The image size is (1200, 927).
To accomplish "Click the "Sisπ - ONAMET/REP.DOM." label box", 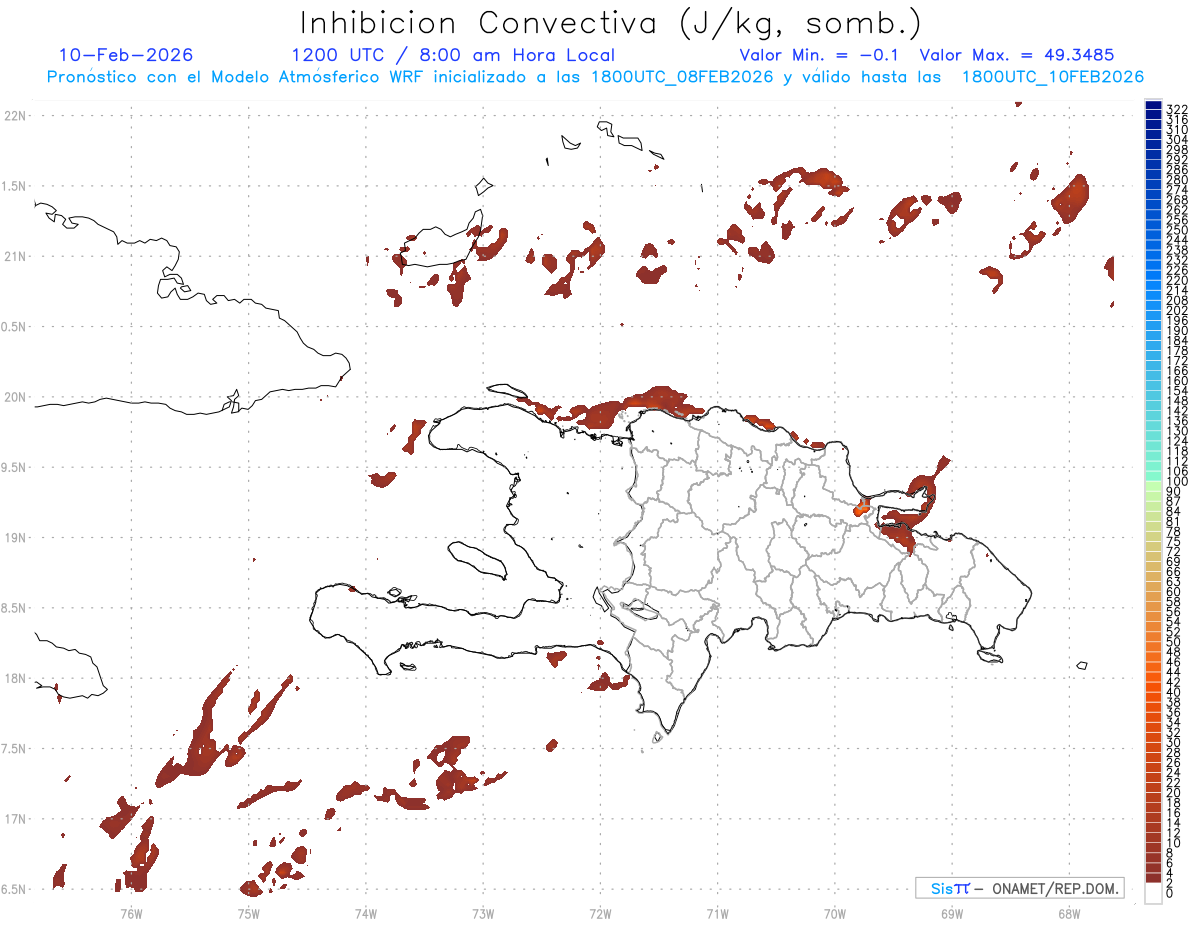I will coord(1019,888).
